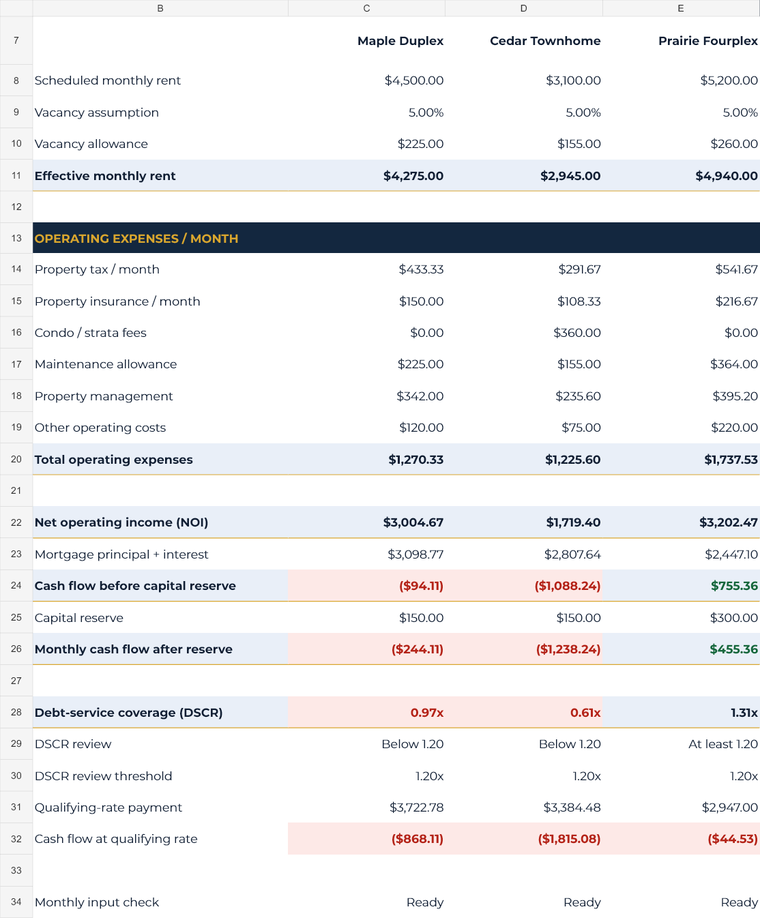Select DSCR value 1.31x

pyautogui.click(x=681, y=713)
